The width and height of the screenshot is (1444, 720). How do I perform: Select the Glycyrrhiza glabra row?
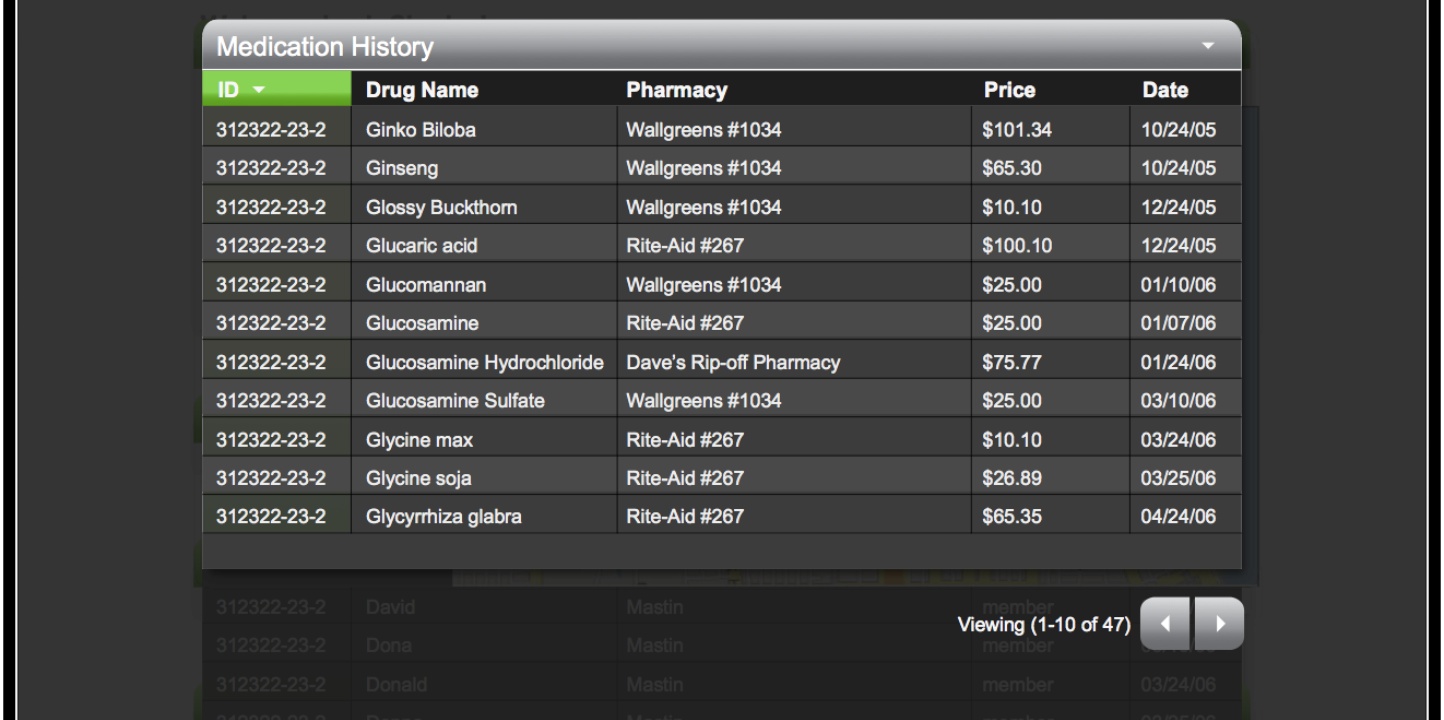coord(721,517)
